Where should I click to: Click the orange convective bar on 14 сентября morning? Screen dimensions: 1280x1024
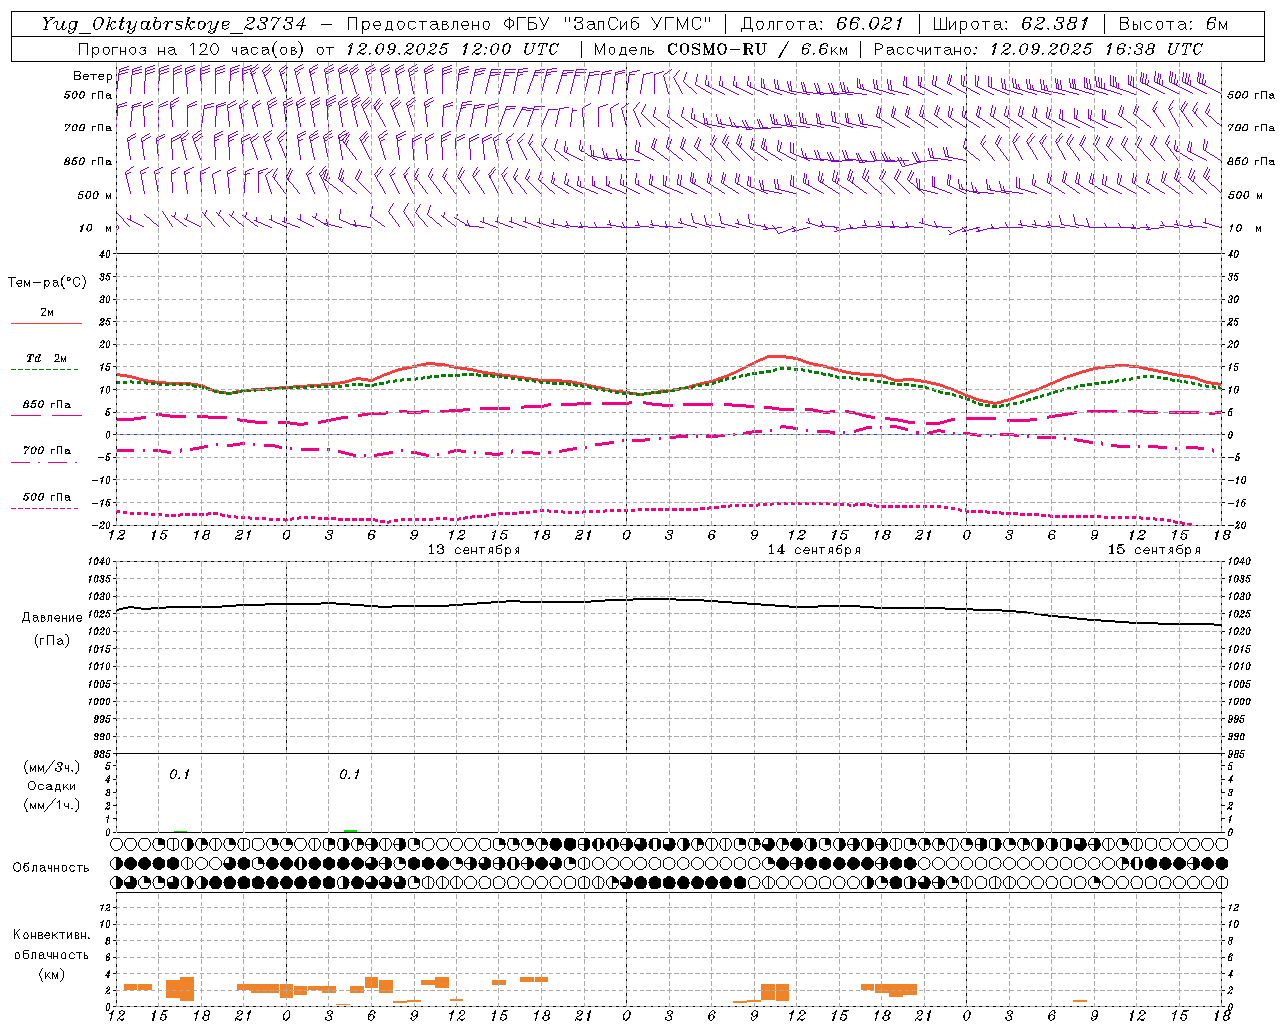pyautogui.click(x=775, y=992)
